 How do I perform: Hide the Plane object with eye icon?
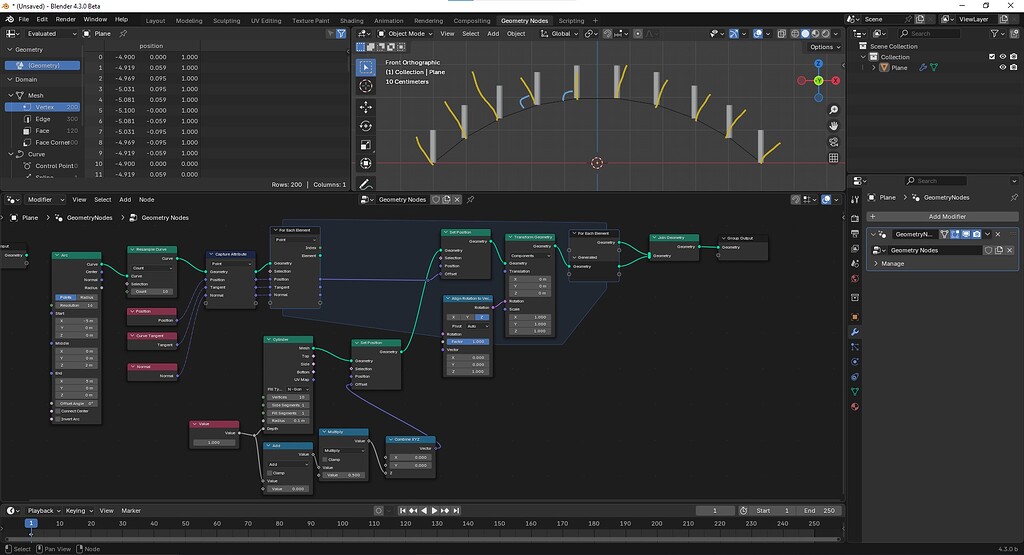pyautogui.click(x=1003, y=67)
